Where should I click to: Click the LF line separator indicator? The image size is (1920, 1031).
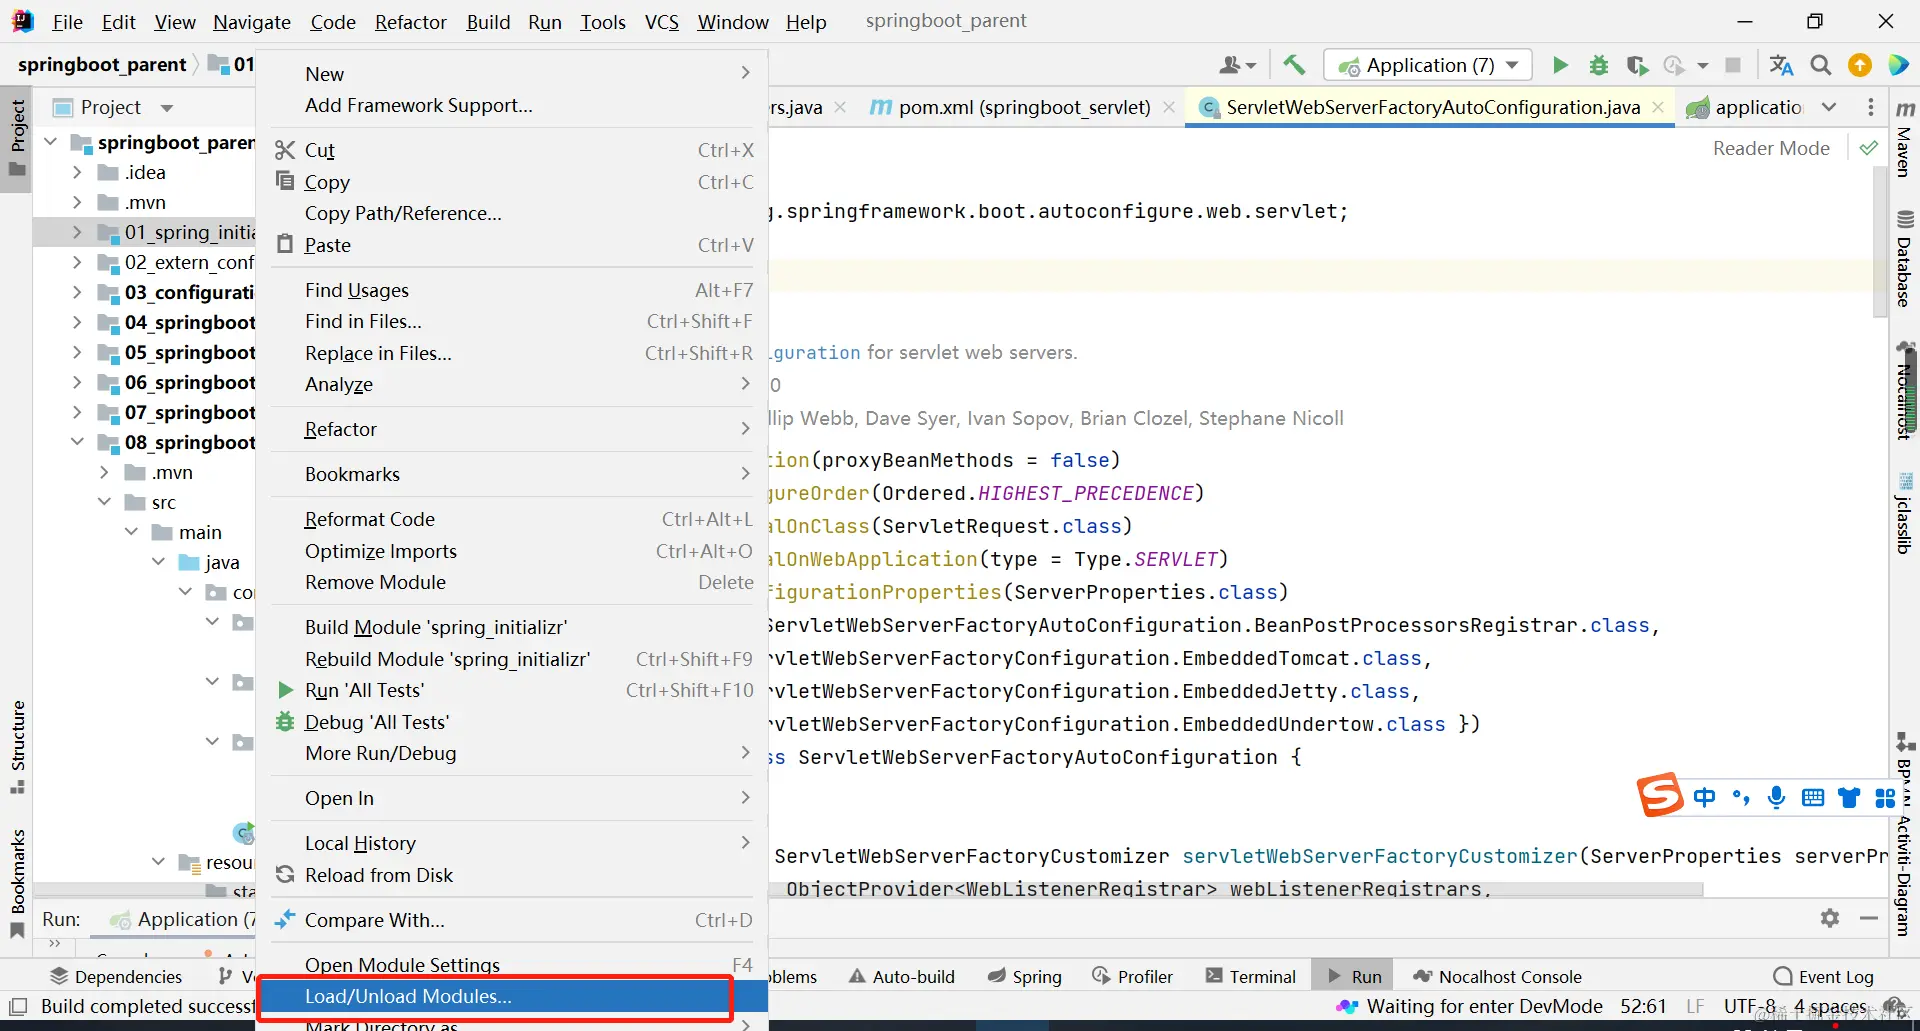tap(1695, 1006)
